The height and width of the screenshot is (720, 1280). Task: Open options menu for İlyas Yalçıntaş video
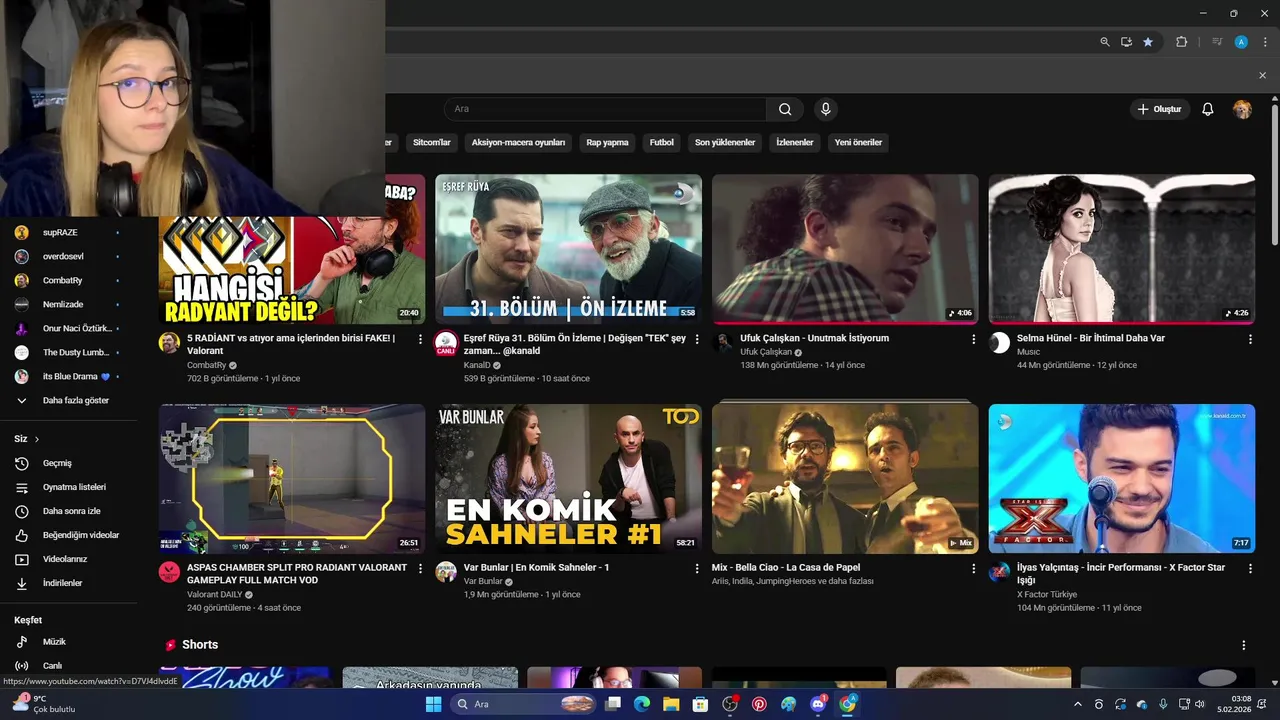[1250, 568]
